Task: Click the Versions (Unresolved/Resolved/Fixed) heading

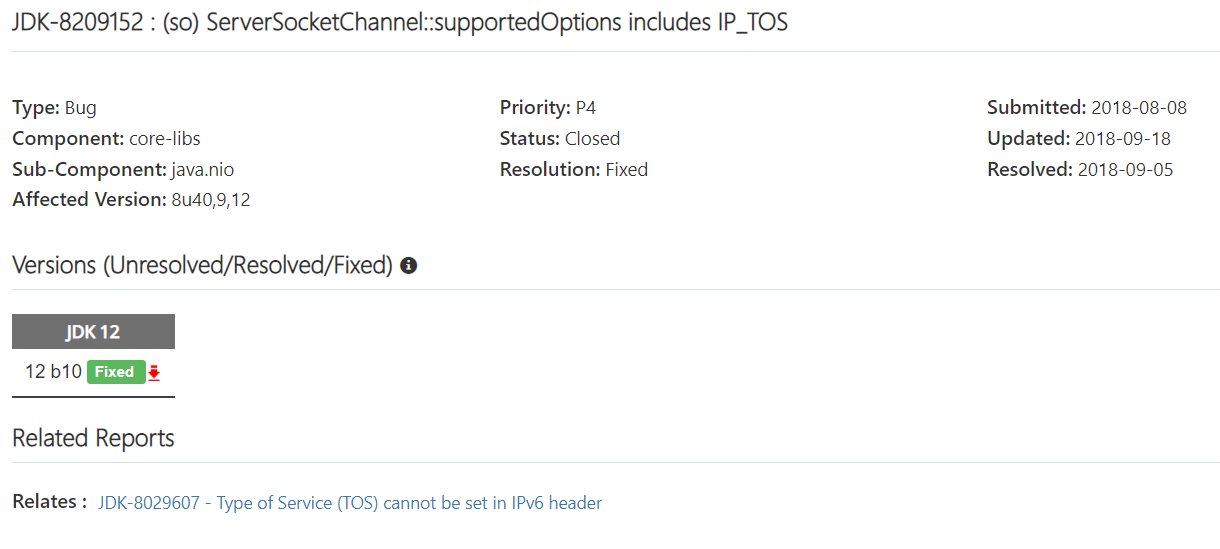Action: (202, 265)
